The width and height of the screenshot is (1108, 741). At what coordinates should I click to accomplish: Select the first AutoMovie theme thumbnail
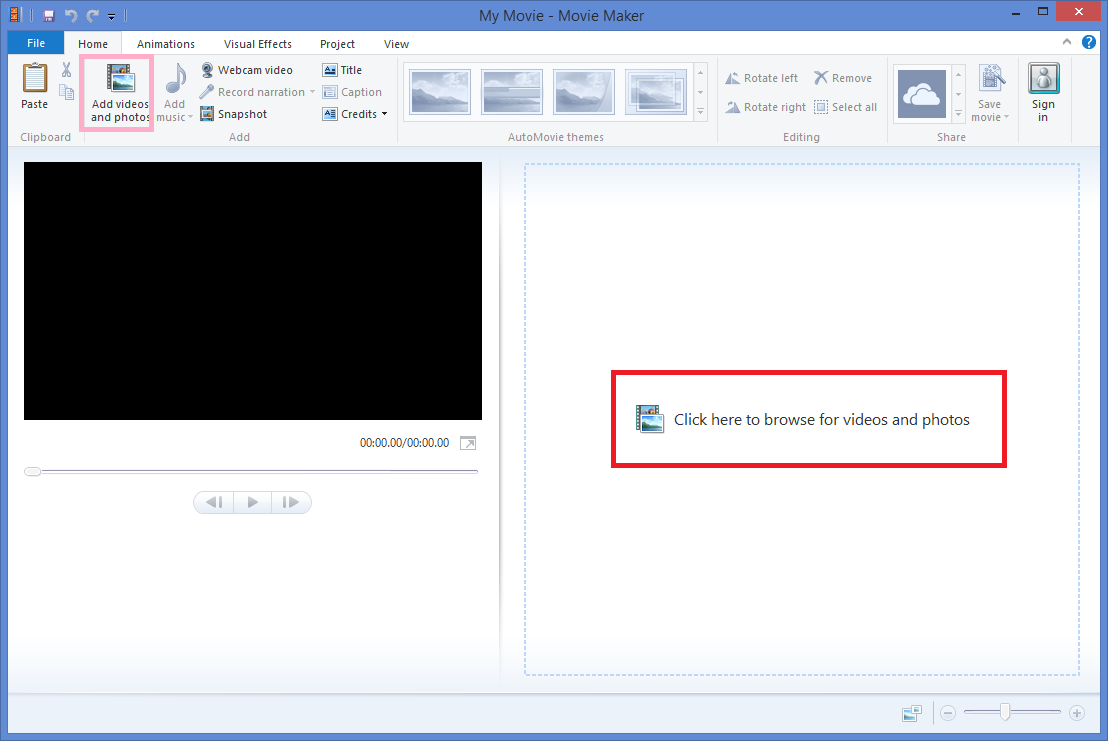click(x=440, y=92)
